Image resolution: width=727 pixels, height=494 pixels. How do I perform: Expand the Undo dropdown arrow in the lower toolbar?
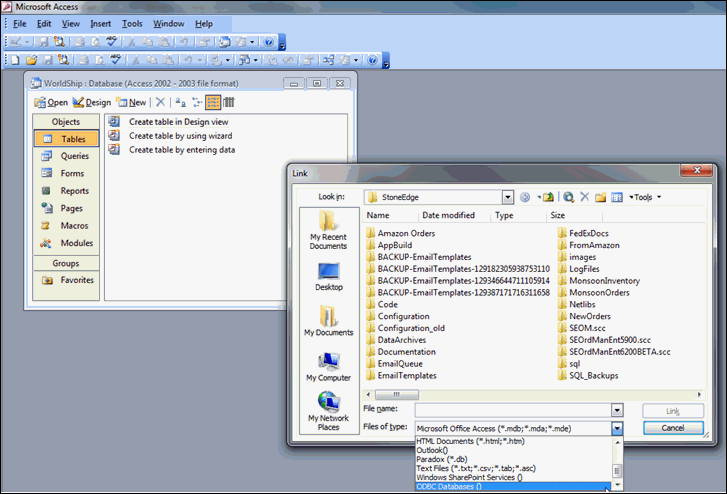(200, 60)
